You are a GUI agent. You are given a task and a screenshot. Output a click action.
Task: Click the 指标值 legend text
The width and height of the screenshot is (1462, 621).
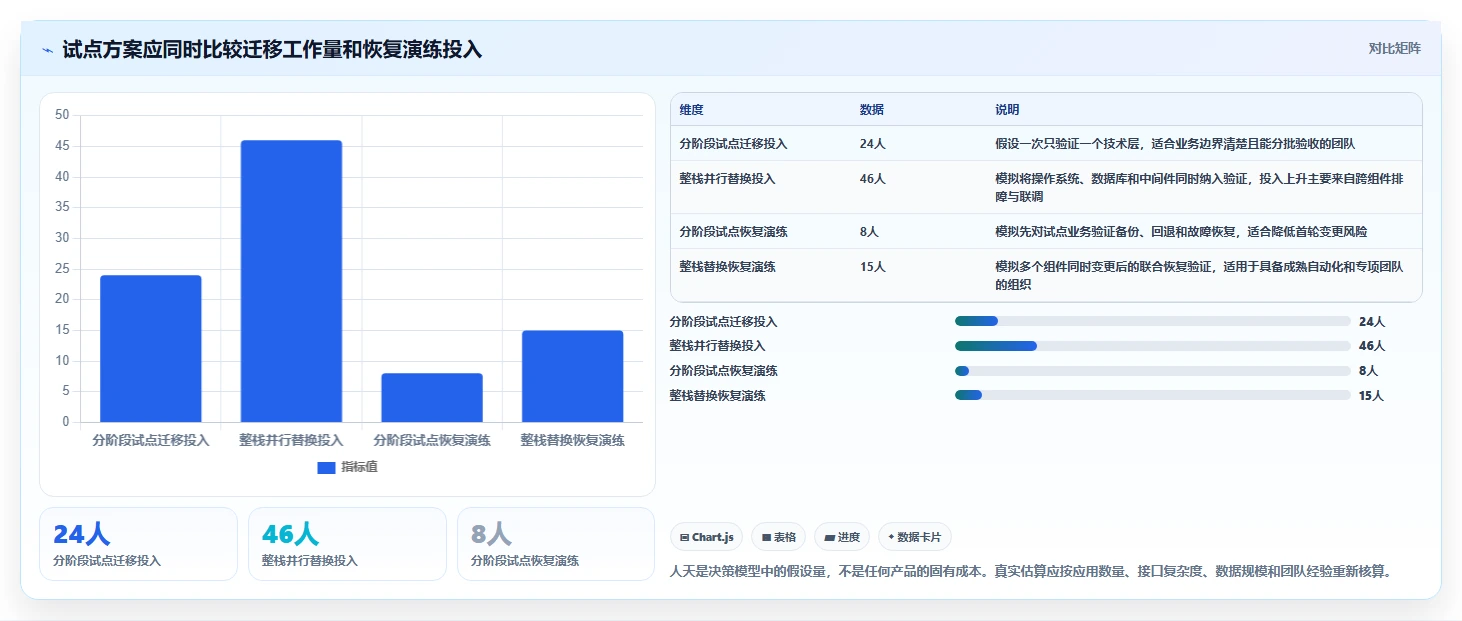359,467
